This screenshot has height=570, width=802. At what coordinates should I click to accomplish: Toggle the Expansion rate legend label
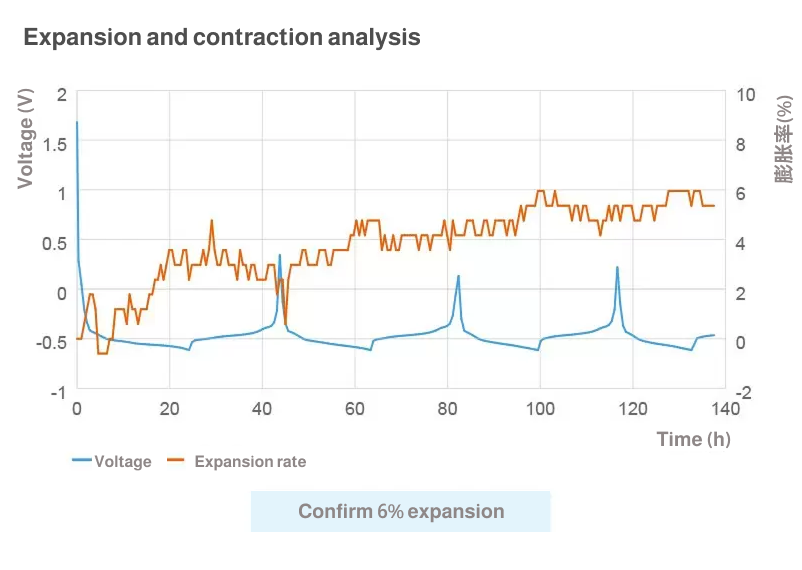[x=250, y=462]
